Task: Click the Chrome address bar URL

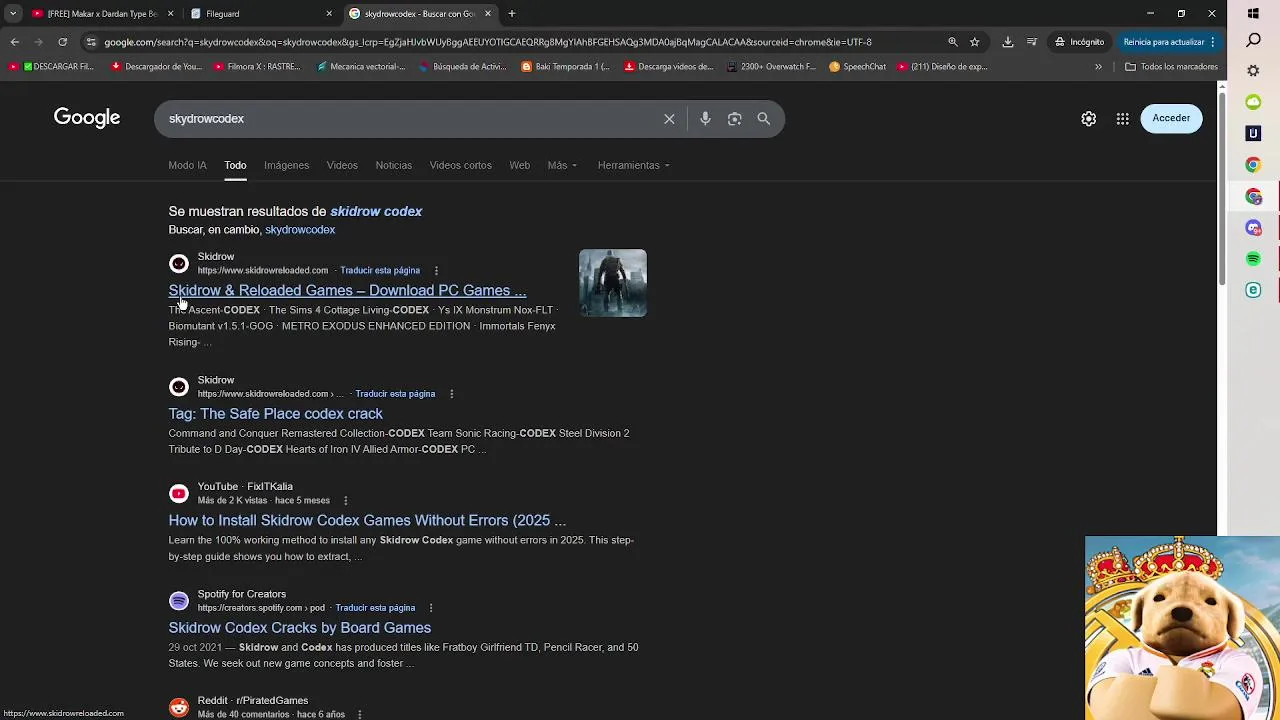Action: click(488, 42)
